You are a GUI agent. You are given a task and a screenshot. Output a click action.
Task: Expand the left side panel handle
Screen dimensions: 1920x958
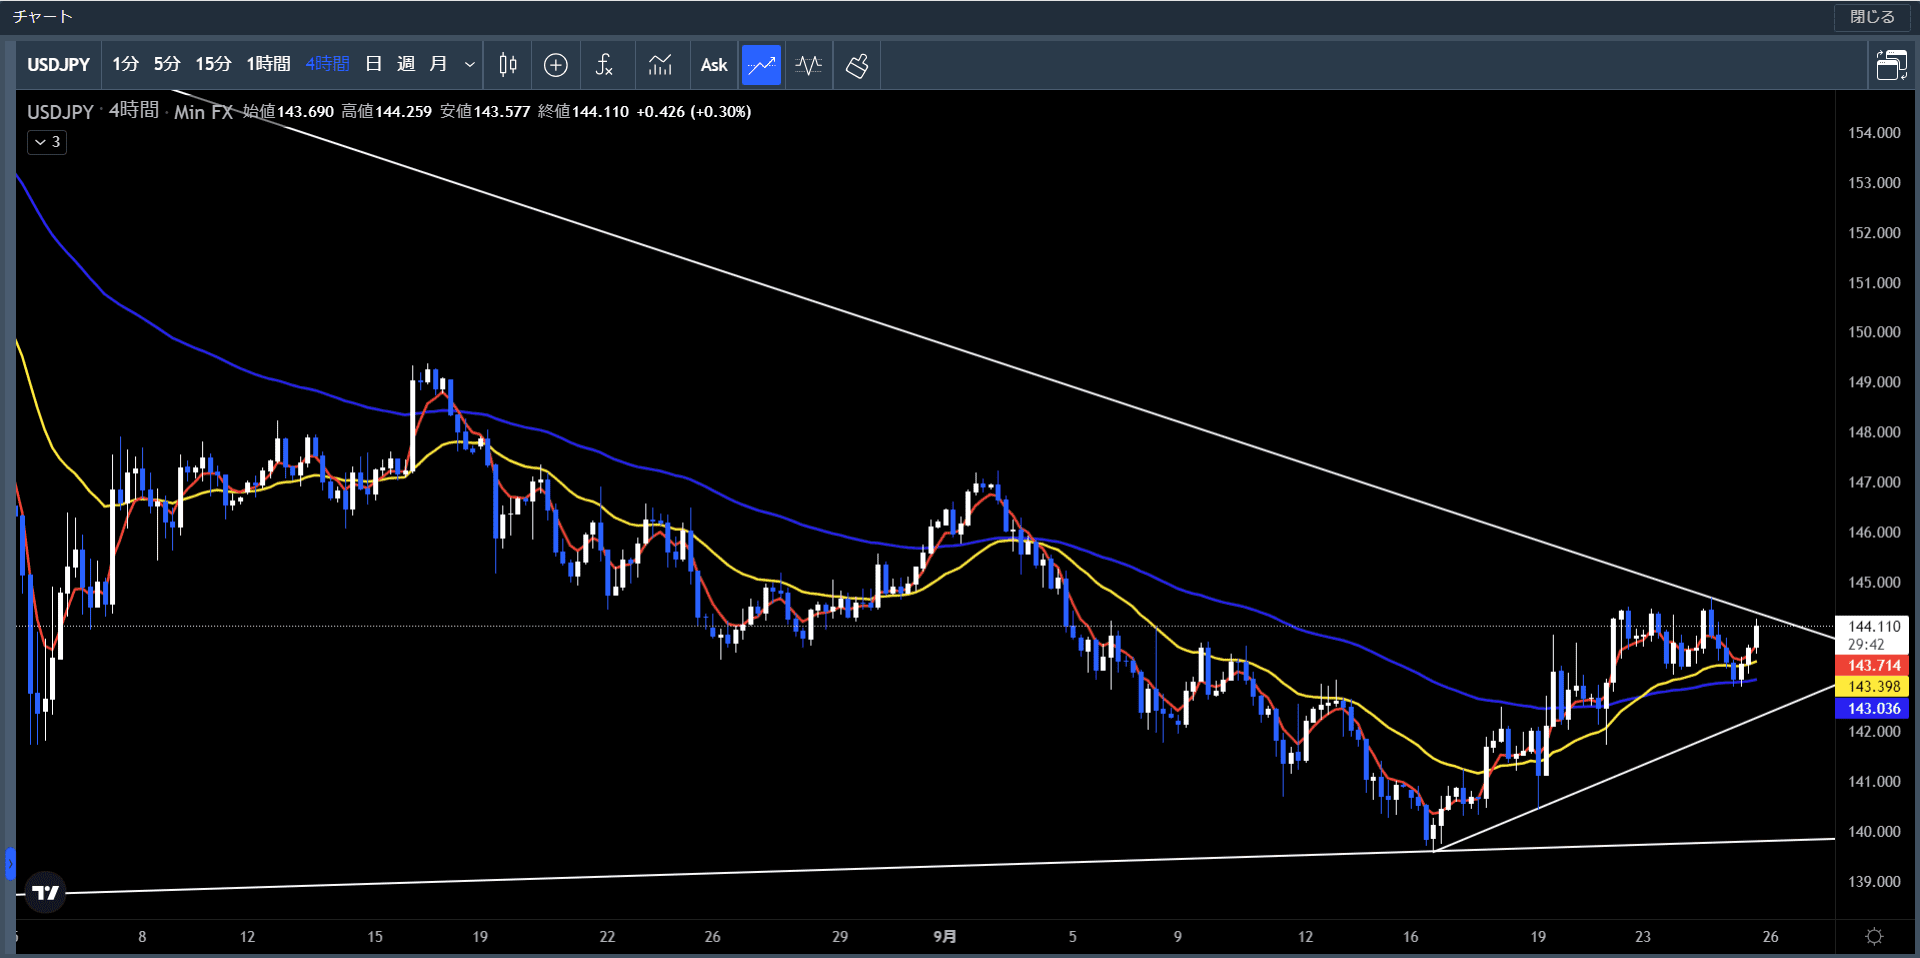10,863
